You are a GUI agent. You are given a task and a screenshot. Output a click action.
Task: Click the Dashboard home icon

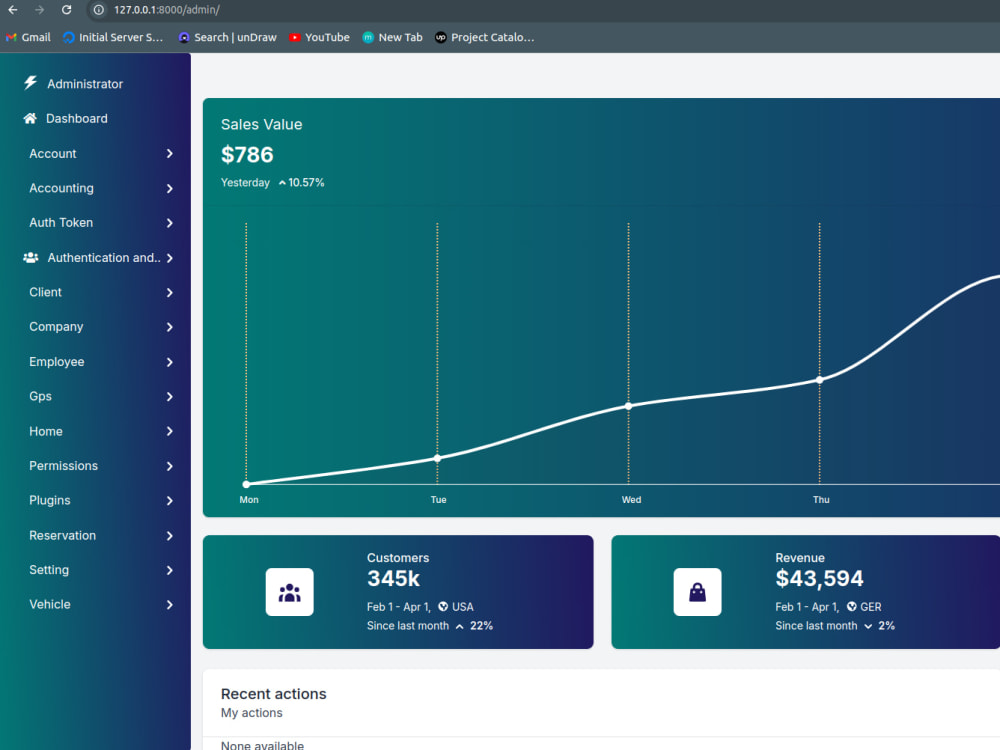coord(30,118)
